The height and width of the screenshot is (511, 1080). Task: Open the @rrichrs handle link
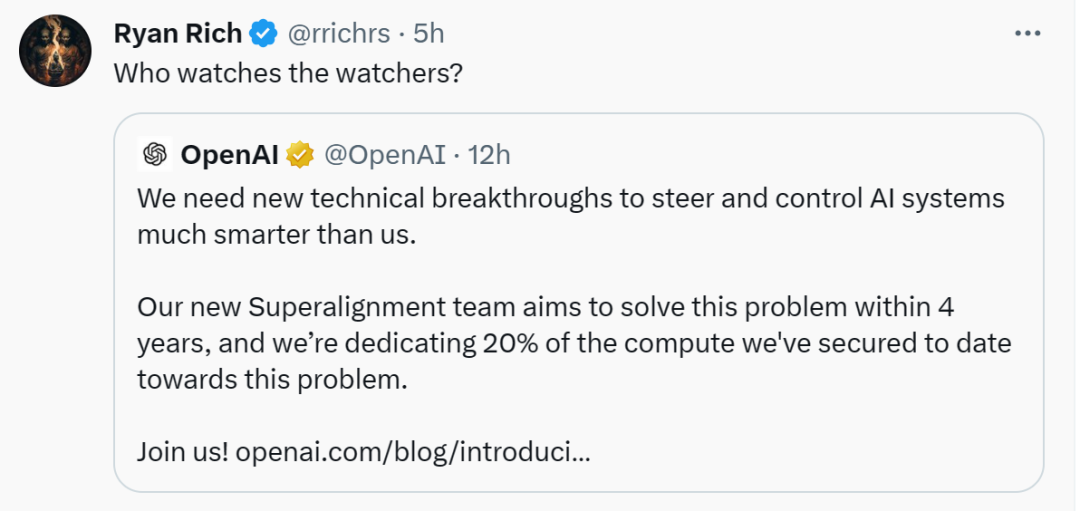[x=338, y=33]
